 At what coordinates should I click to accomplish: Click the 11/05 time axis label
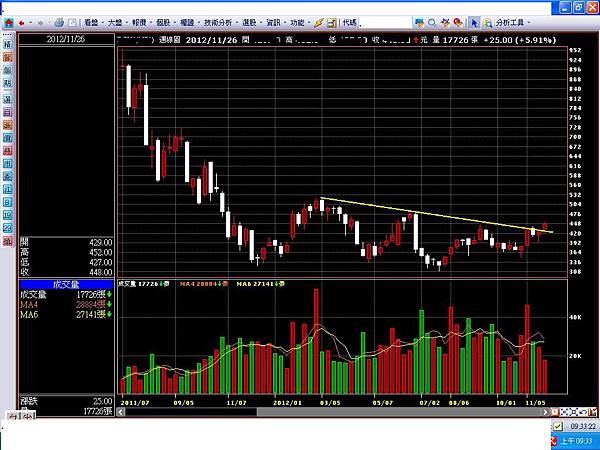tap(535, 403)
